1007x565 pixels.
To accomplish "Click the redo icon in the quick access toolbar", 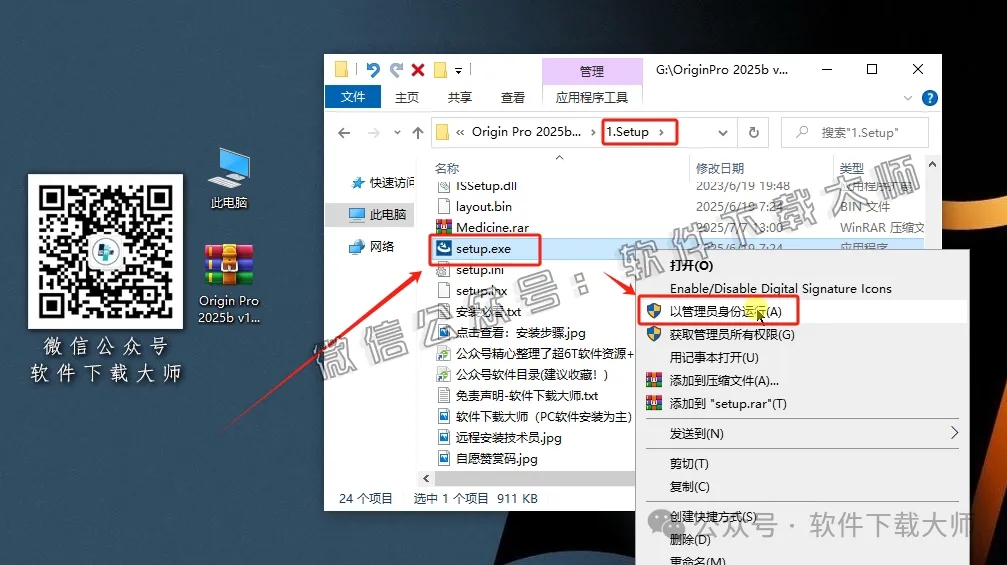I will [x=396, y=69].
